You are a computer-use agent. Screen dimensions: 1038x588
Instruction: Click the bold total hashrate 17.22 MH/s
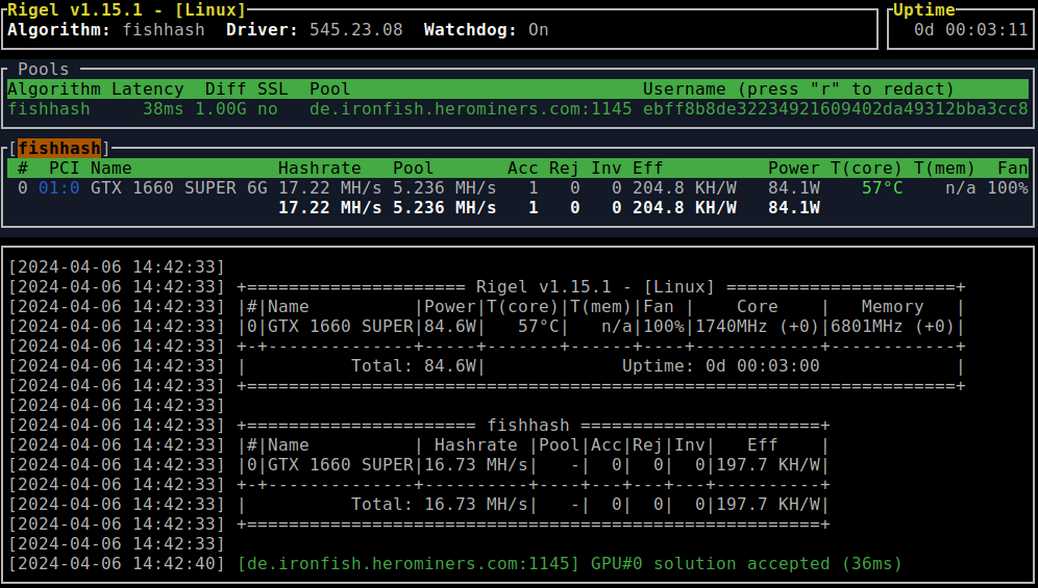coord(330,208)
